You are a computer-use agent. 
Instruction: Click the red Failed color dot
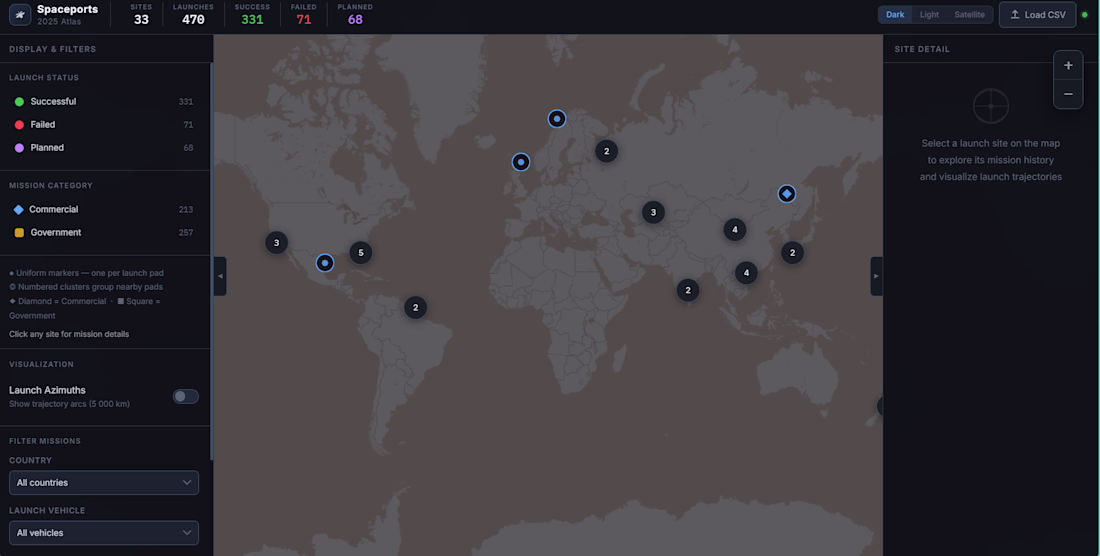pos(19,125)
